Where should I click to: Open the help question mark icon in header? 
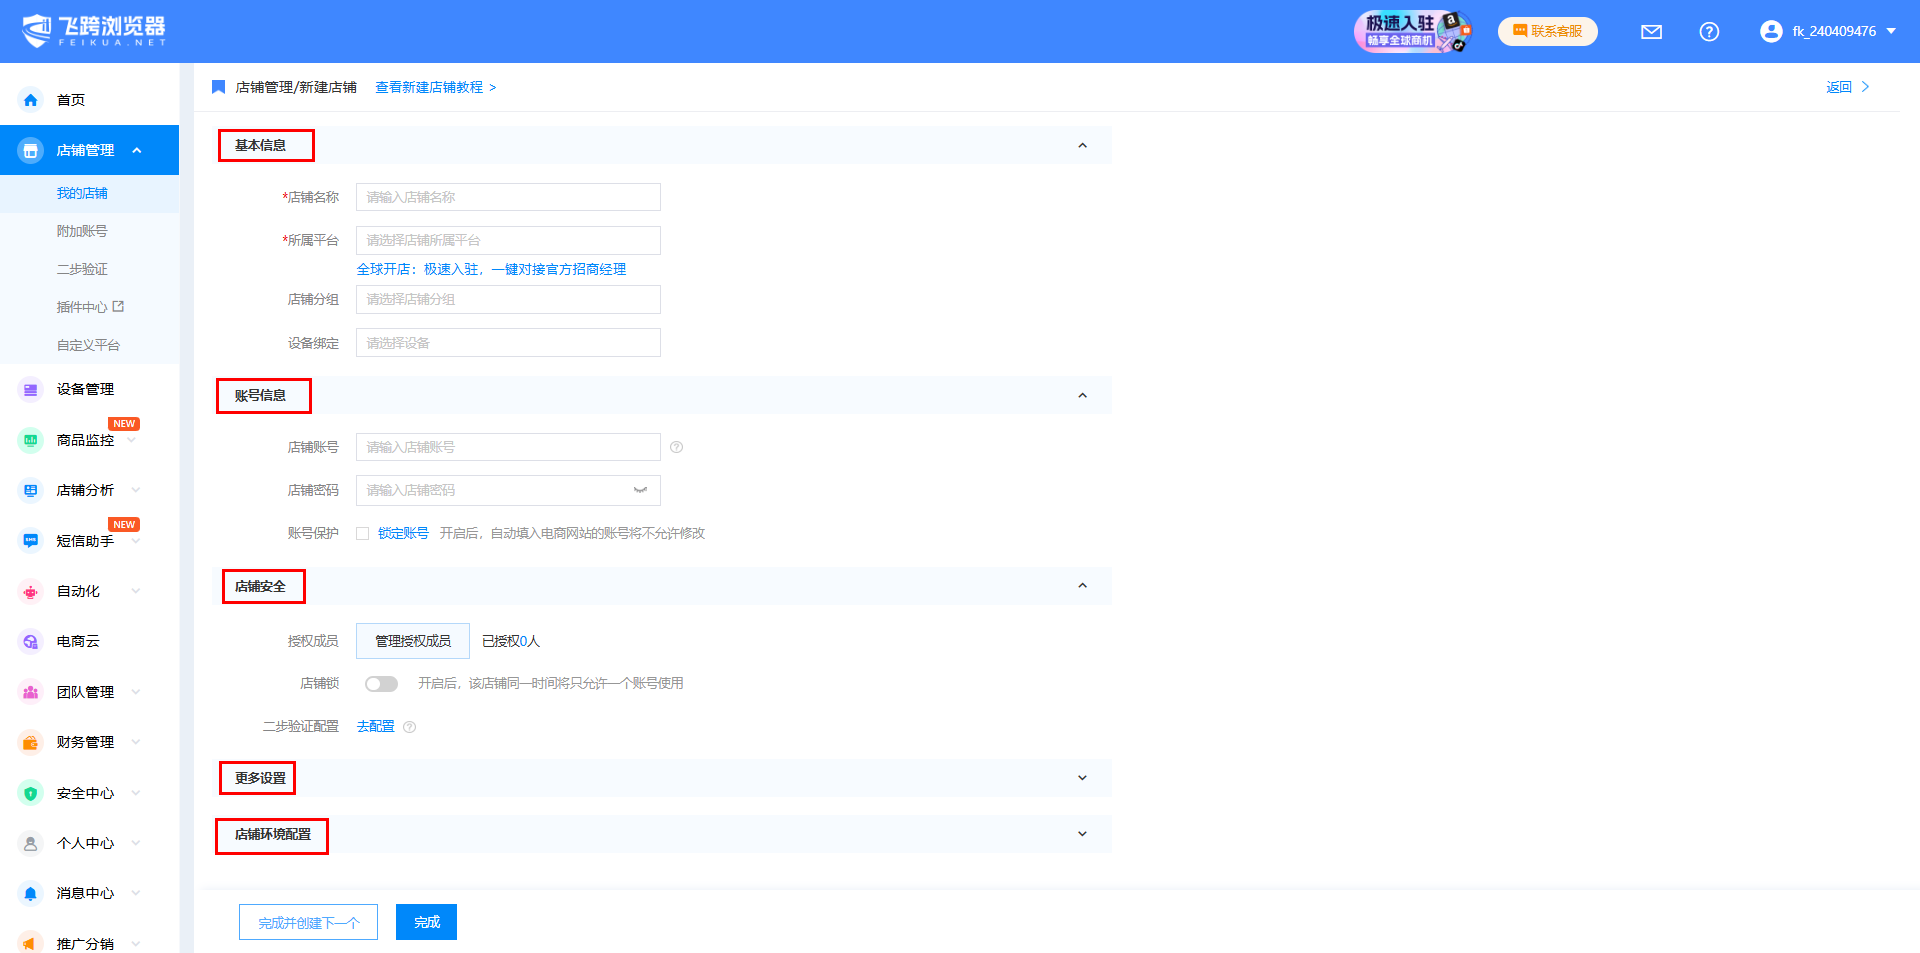pos(1709,32)
